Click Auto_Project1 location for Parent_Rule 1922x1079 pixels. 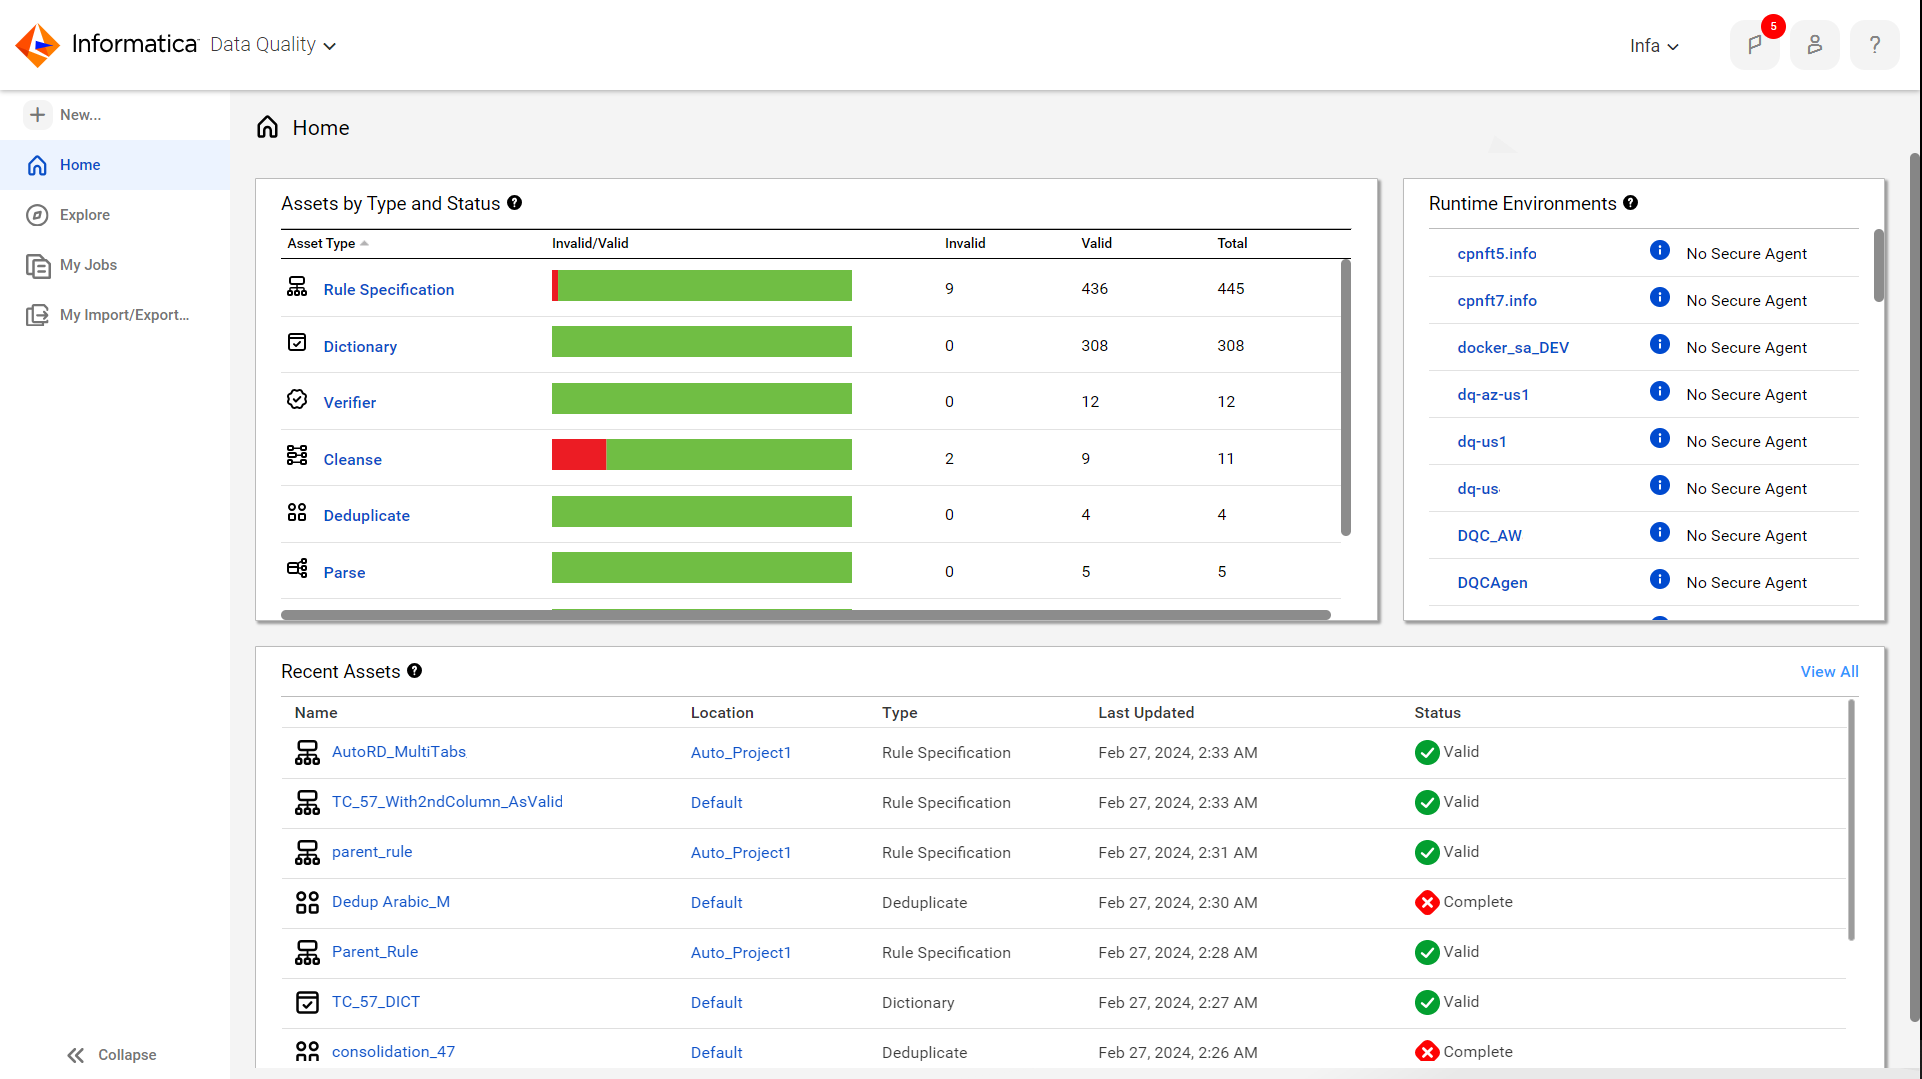[741, 953]
